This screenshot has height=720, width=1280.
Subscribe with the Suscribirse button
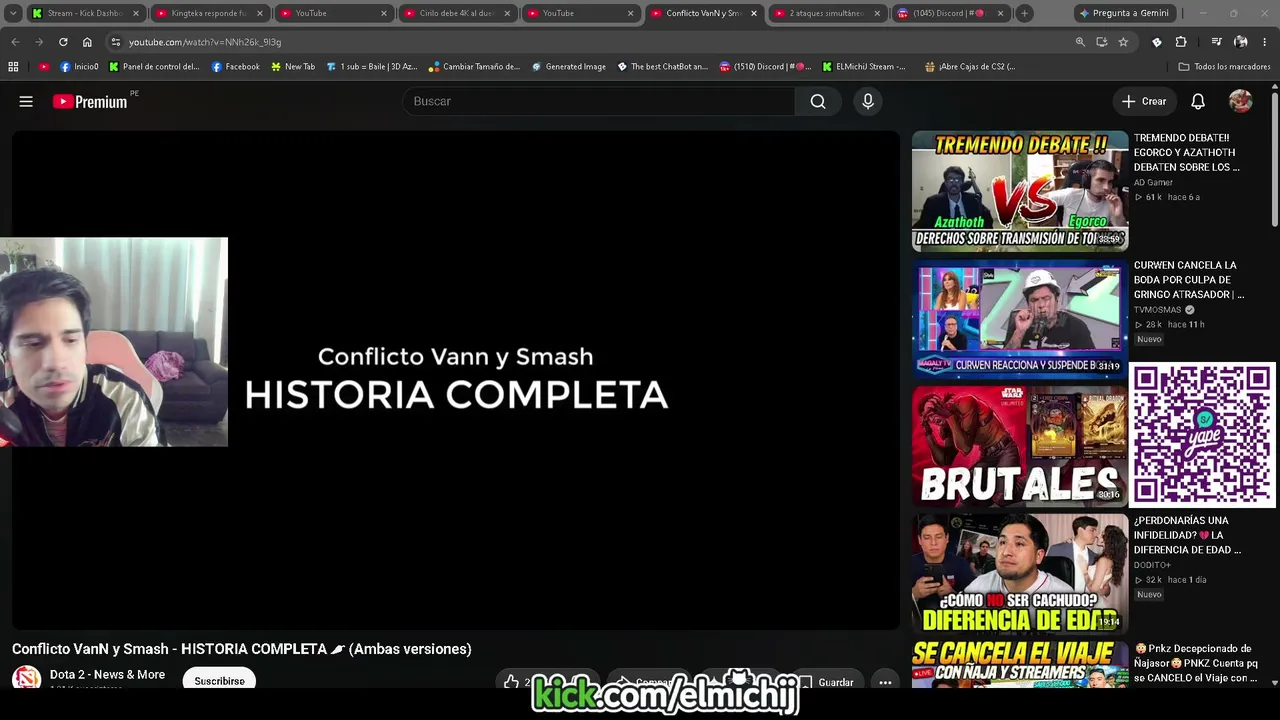click(x=219, y=680)
